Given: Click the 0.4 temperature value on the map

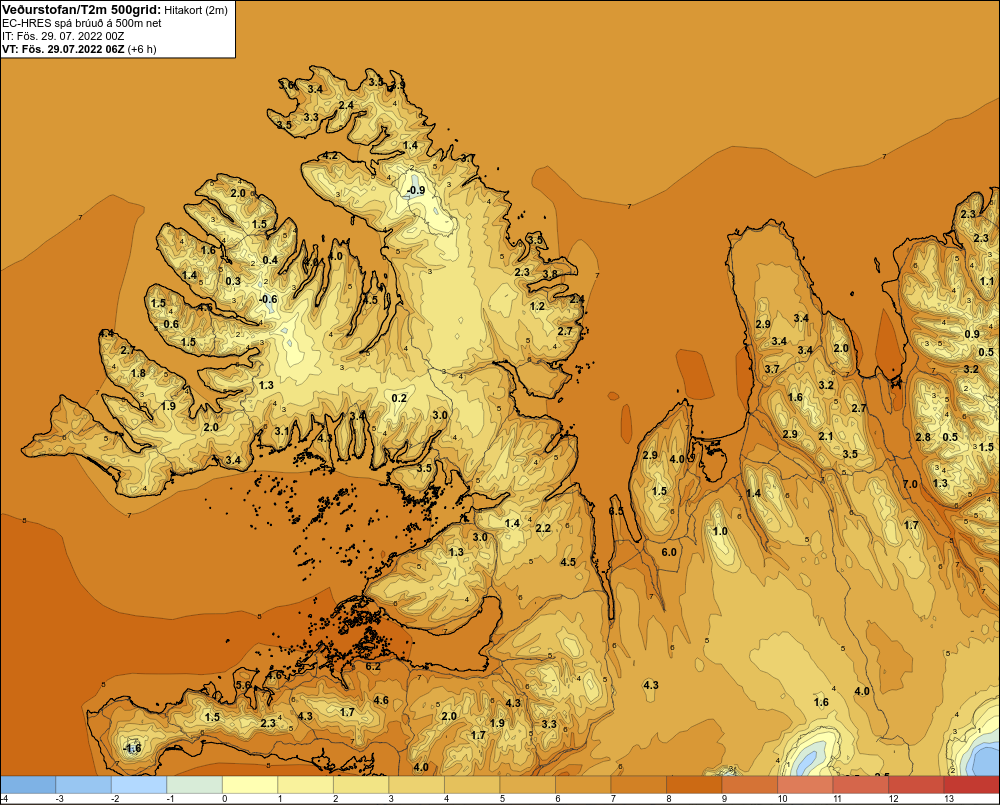Looking at the screenshot, I should (x=270, y=260).
